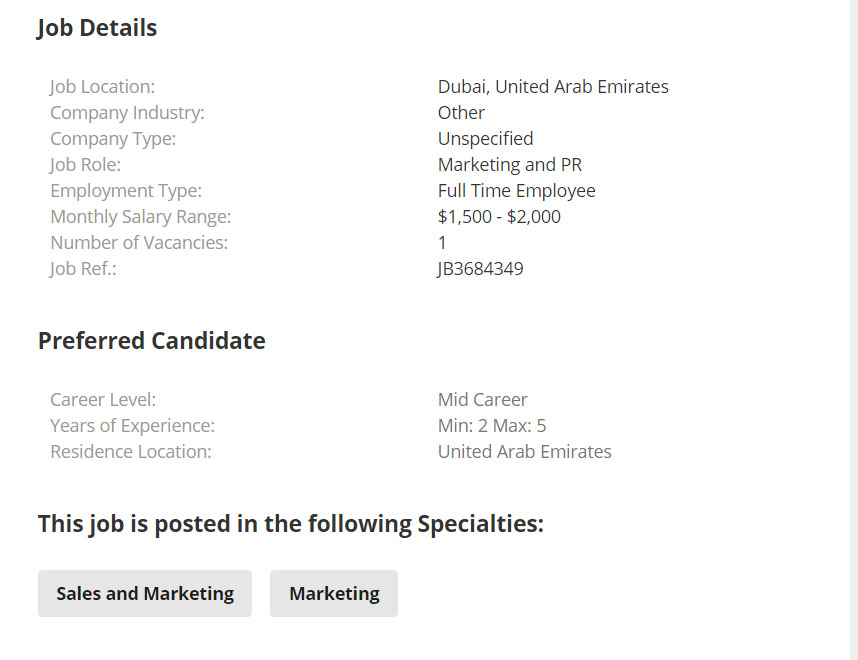Click the Specialties section heading
The height and width of the screenshot is (660, 858).
(x=290, y=523)
